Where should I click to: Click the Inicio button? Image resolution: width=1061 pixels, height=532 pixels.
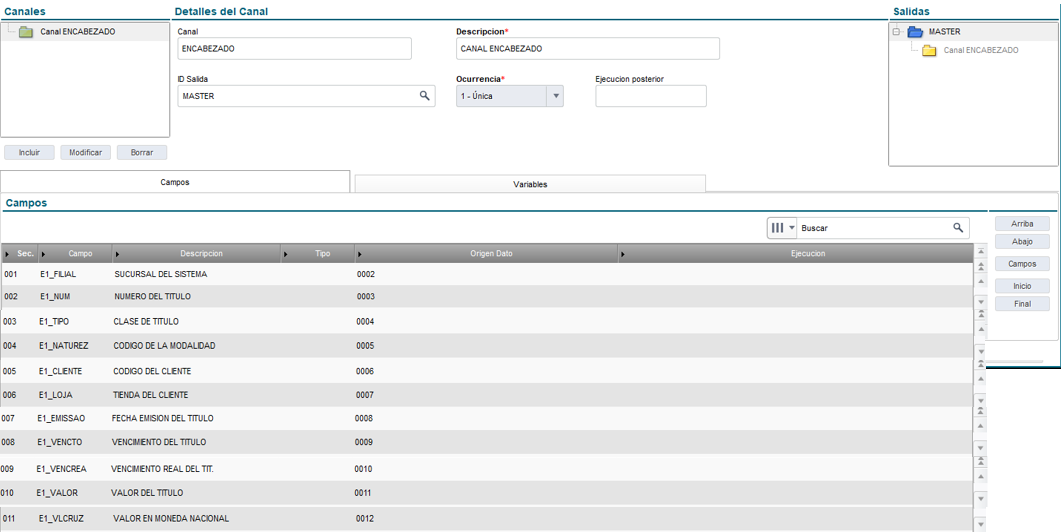point(1022,286)
